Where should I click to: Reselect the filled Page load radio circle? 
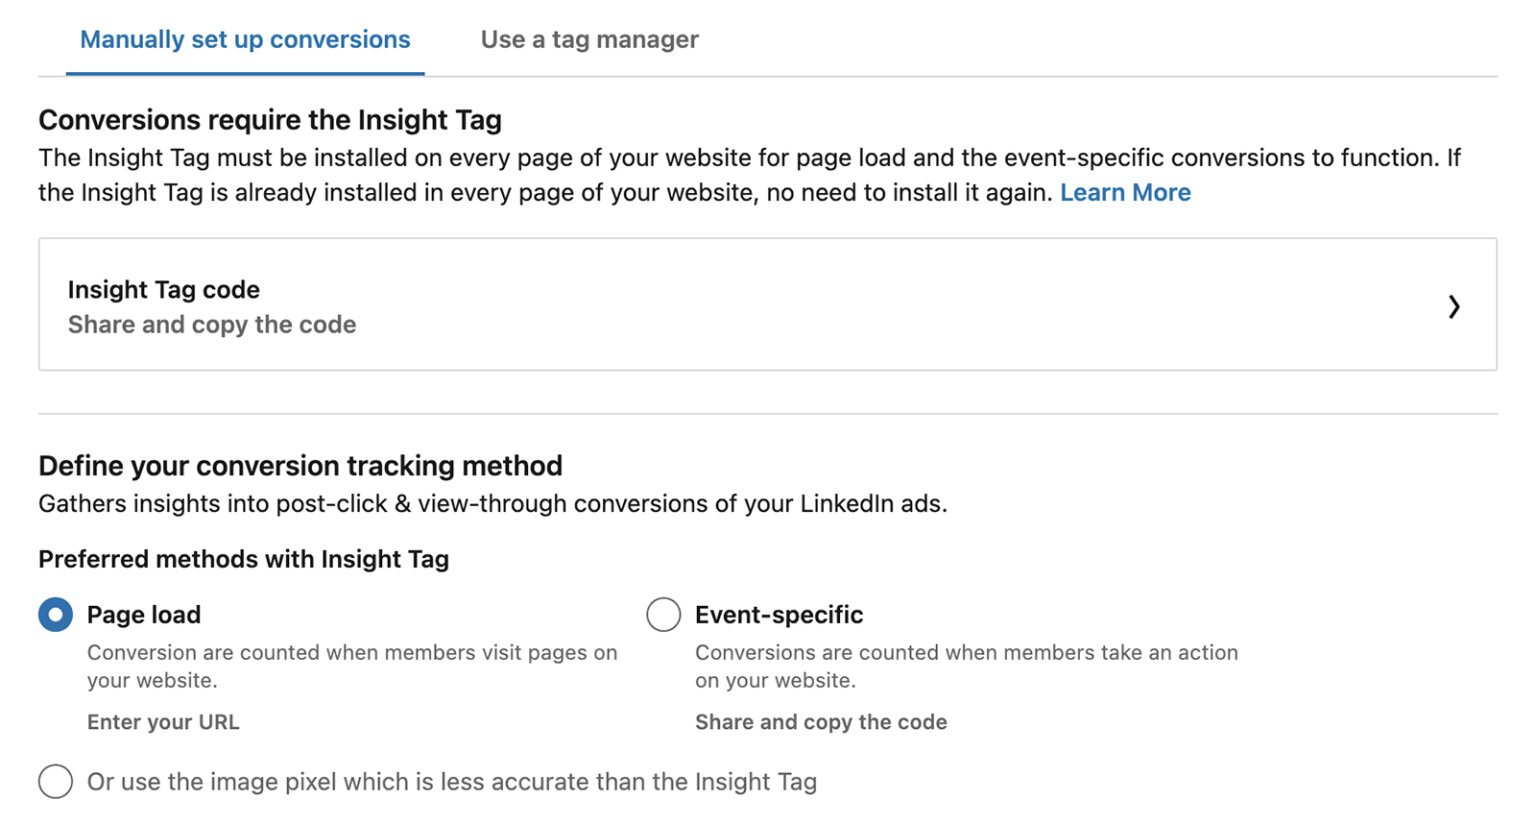click(x=56, y=614)
